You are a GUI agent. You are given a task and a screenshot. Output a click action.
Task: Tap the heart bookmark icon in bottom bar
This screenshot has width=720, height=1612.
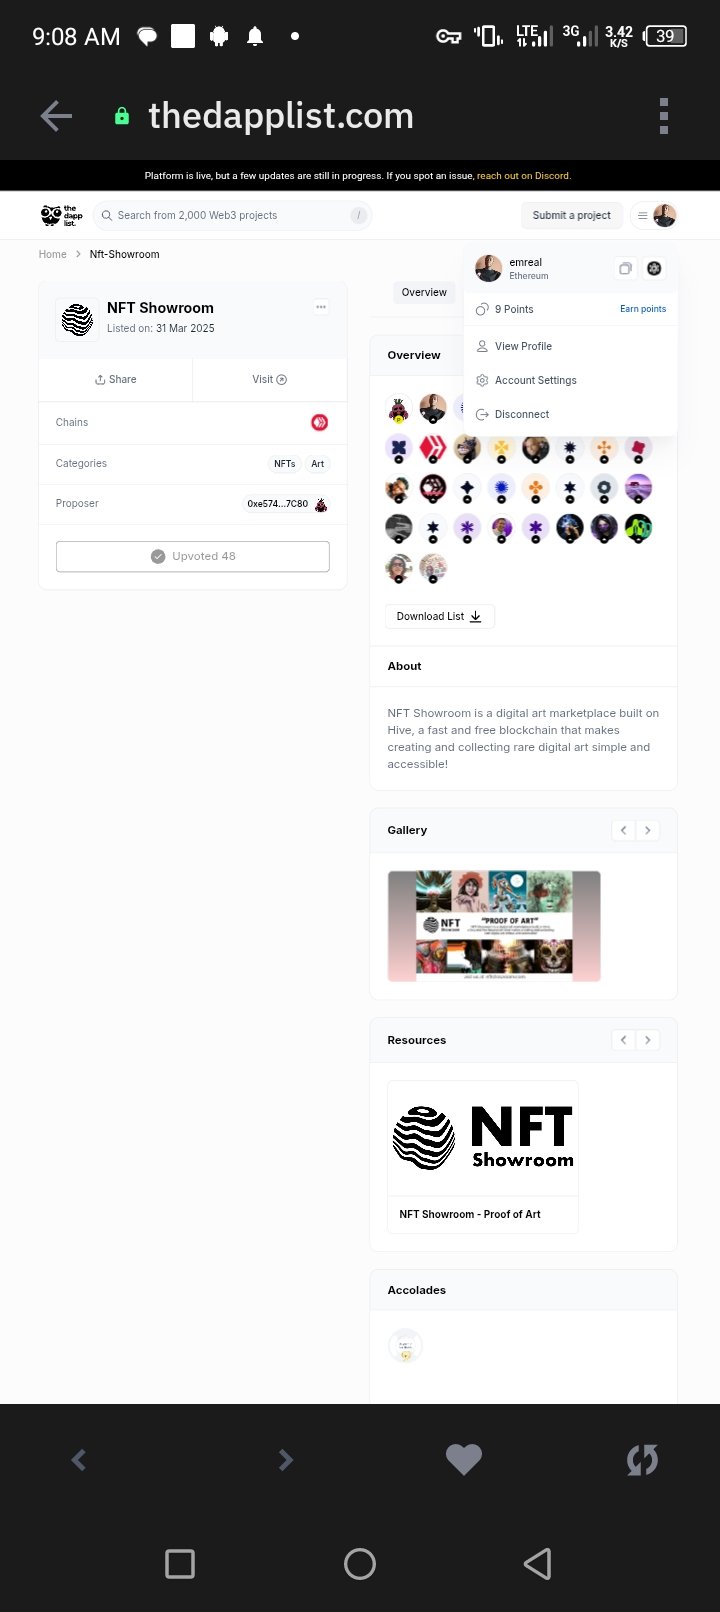pyautogui.click(x=463, y=1460)
